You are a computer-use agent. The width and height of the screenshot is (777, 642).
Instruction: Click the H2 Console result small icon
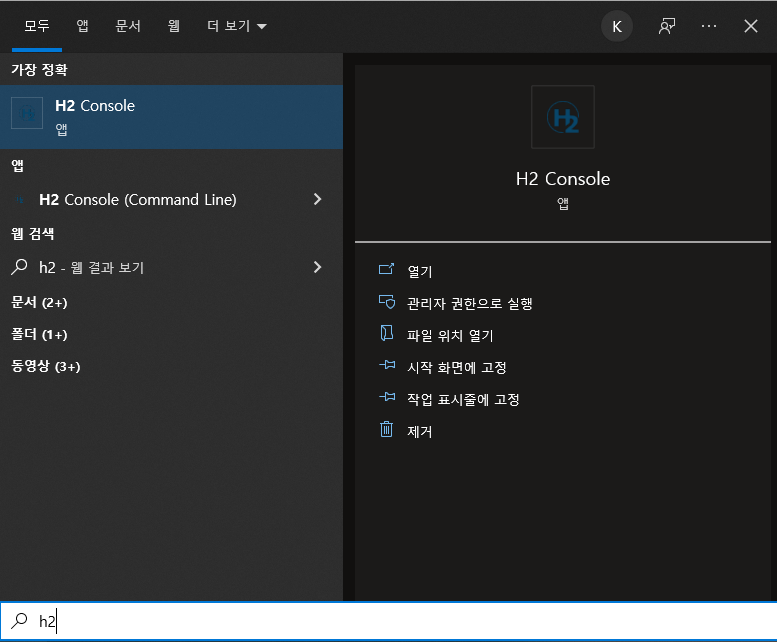click(27, 113)
